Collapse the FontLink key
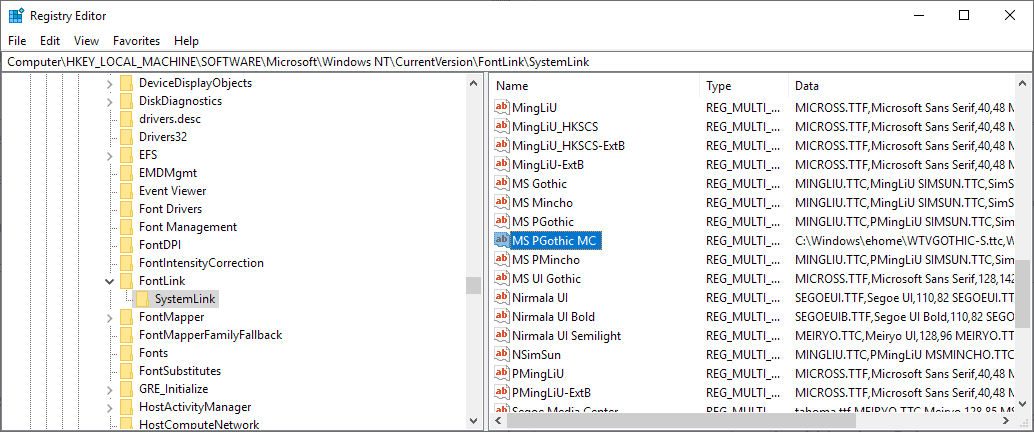The height and width of the screenshot is (432, 1034). click(109, 282)
